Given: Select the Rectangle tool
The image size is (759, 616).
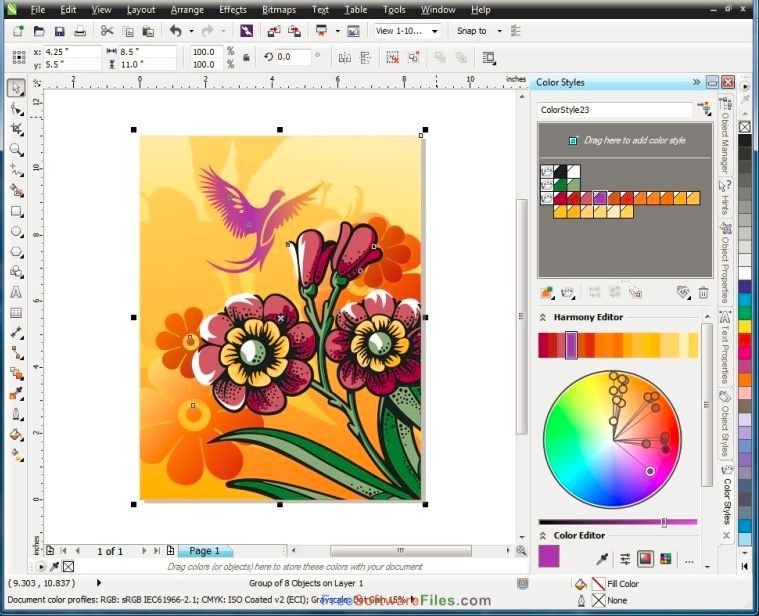Looking at the screenshot, I should [x=16, y=211].
